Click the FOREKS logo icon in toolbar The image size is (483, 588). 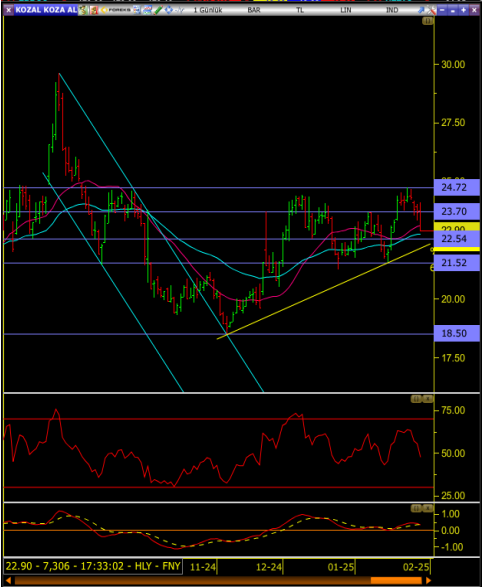[x=116, y=10]
